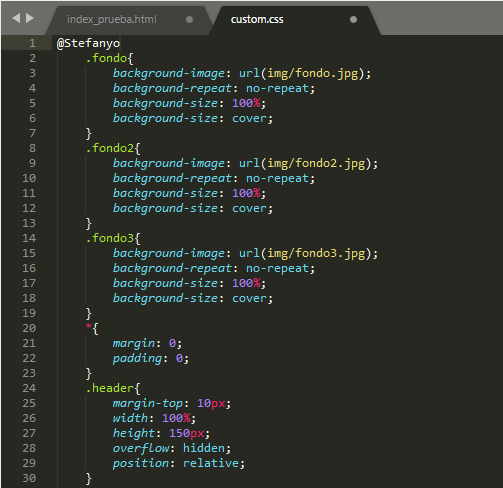Close index_prueba.html via its unsaved dot
Viewport: 503px width, 488px height.
(x=189, y=20)
